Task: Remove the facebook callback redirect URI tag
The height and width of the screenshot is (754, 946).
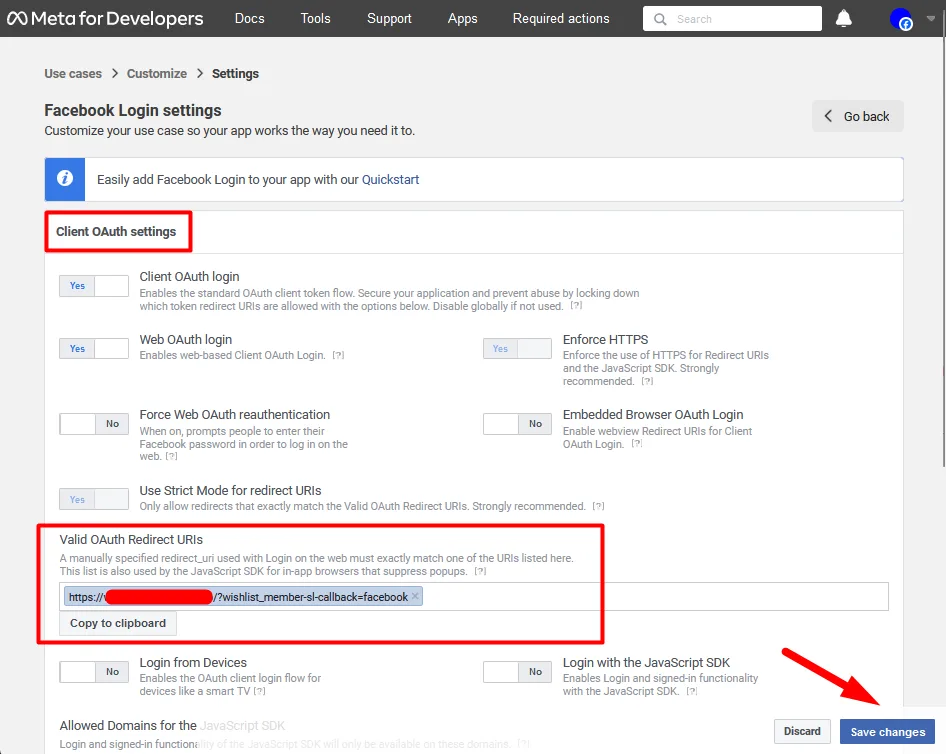Action: point(415,596)
